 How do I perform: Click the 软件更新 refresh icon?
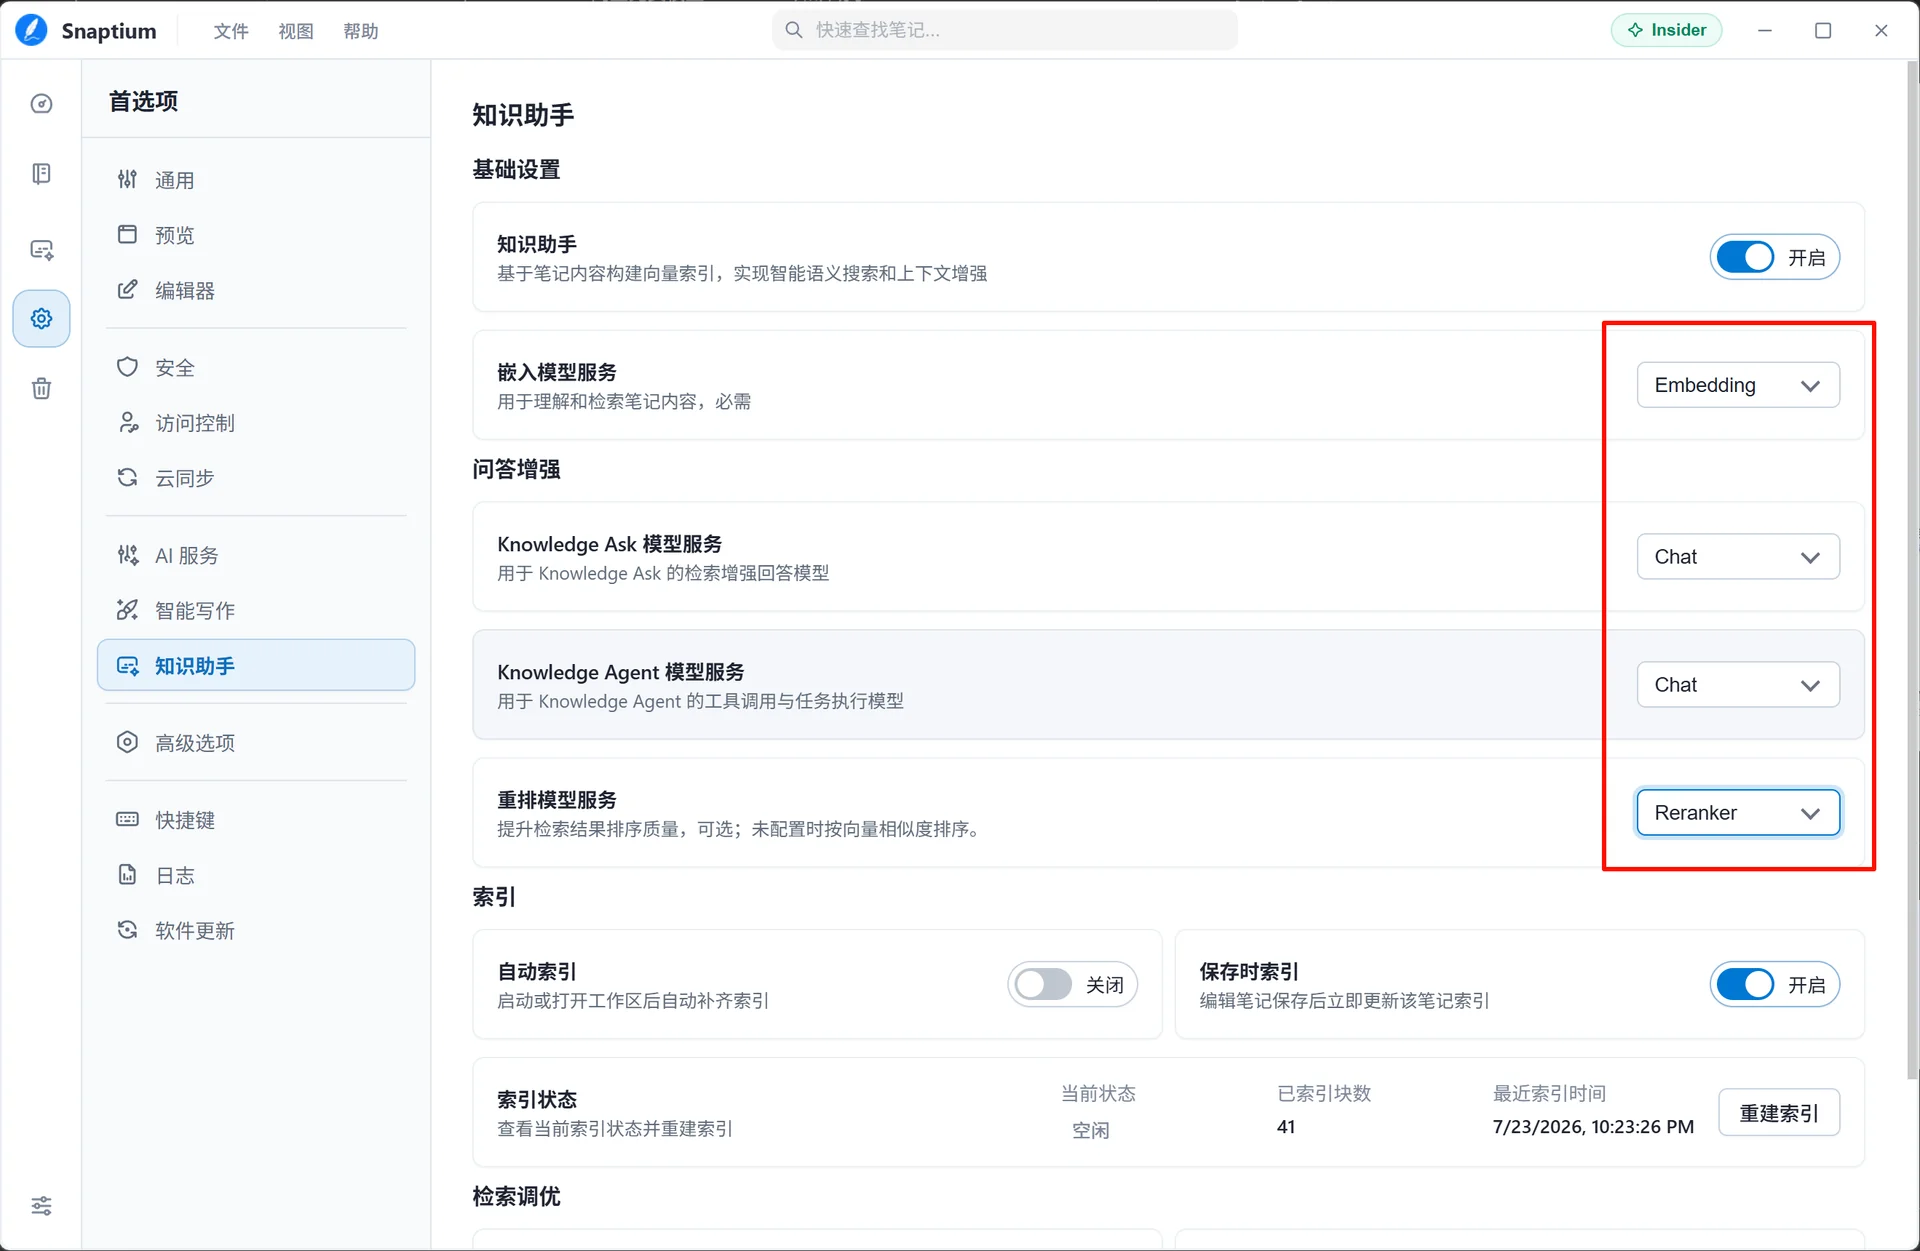[127, 930]
